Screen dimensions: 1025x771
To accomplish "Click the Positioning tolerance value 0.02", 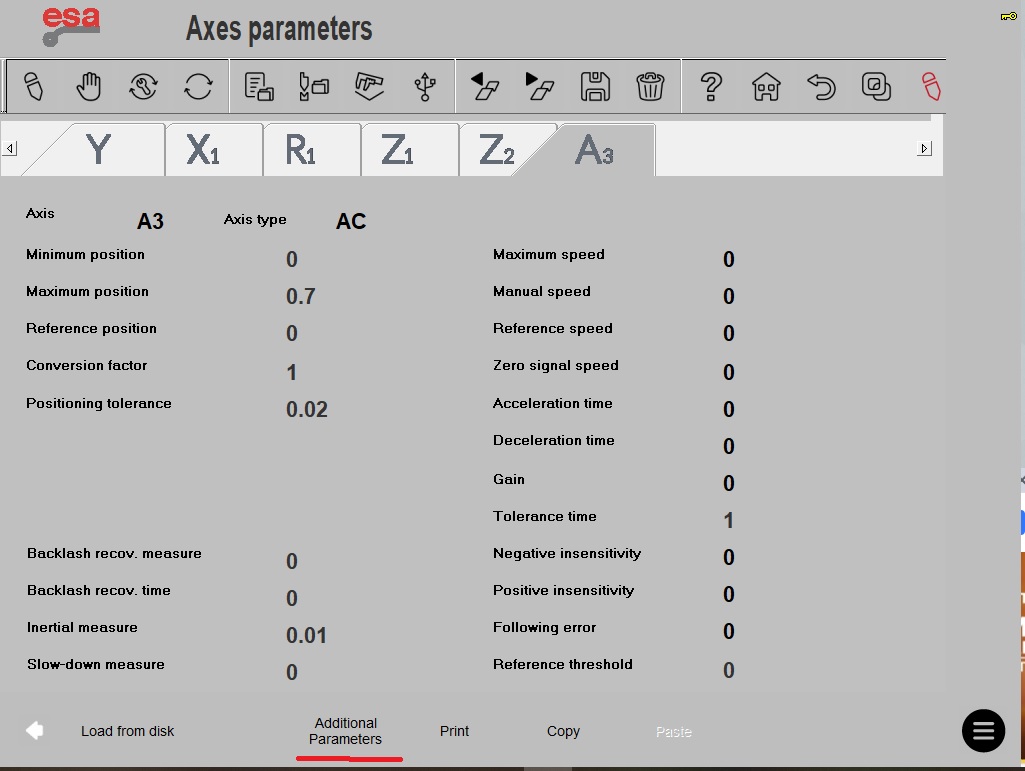I will click(x=307, y=409).
